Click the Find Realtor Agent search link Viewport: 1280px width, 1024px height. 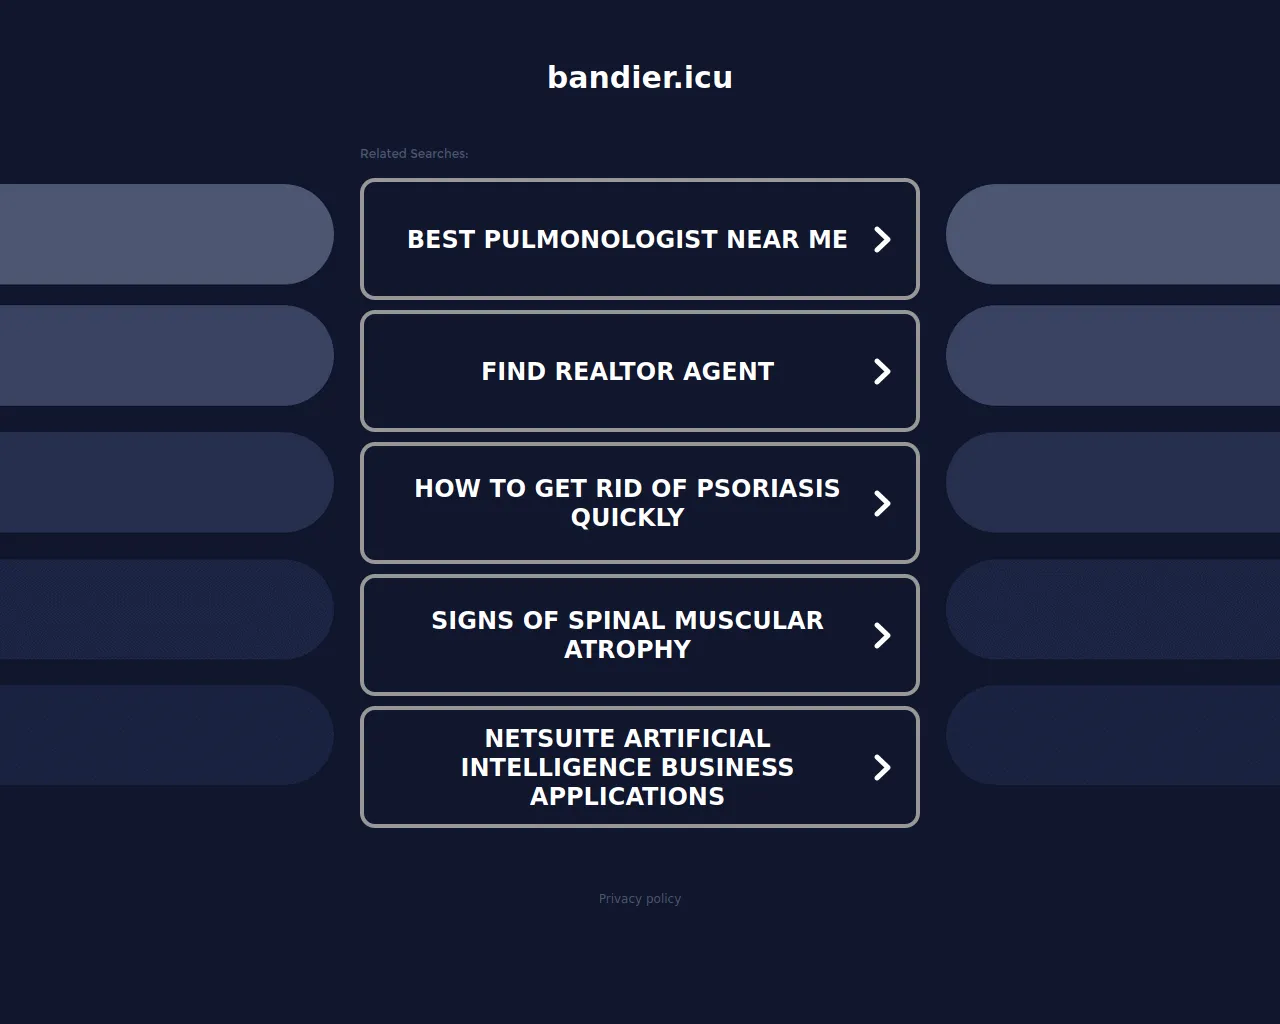[x=627, y=371]
